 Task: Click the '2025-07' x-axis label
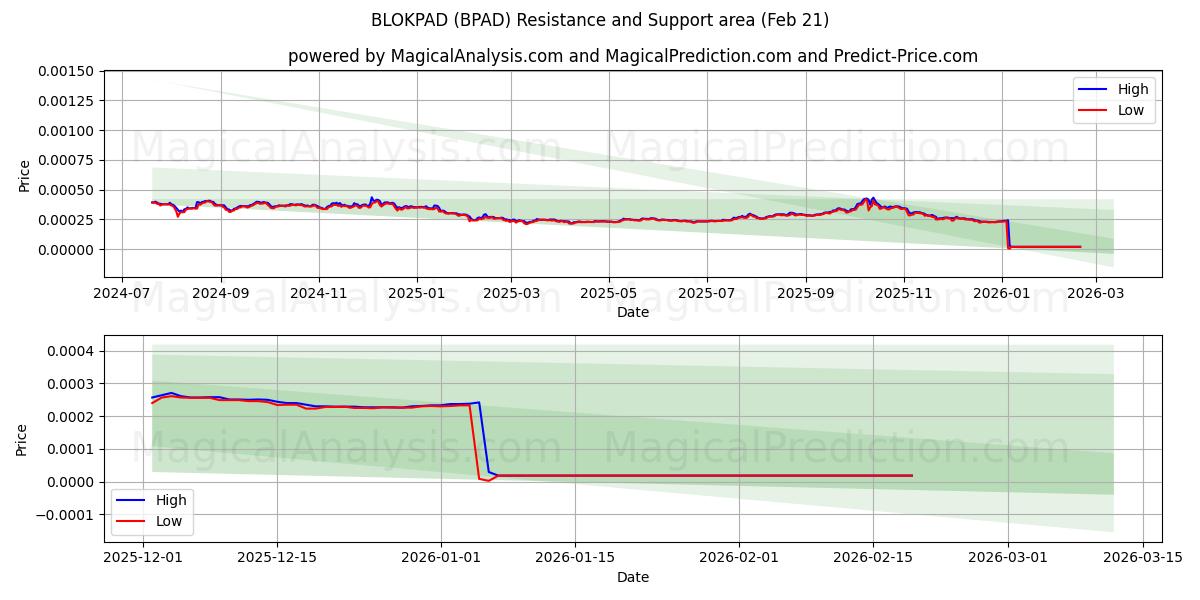coord(707,294)
